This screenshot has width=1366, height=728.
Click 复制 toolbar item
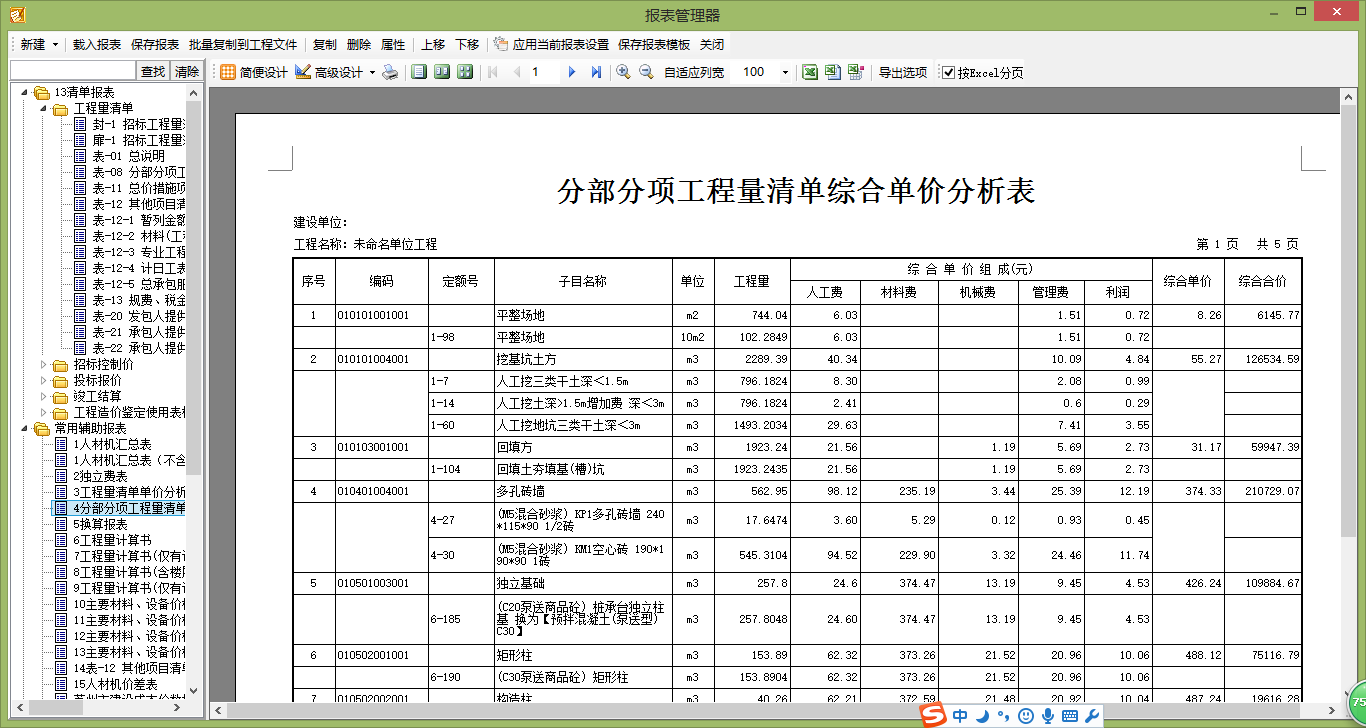325,45
